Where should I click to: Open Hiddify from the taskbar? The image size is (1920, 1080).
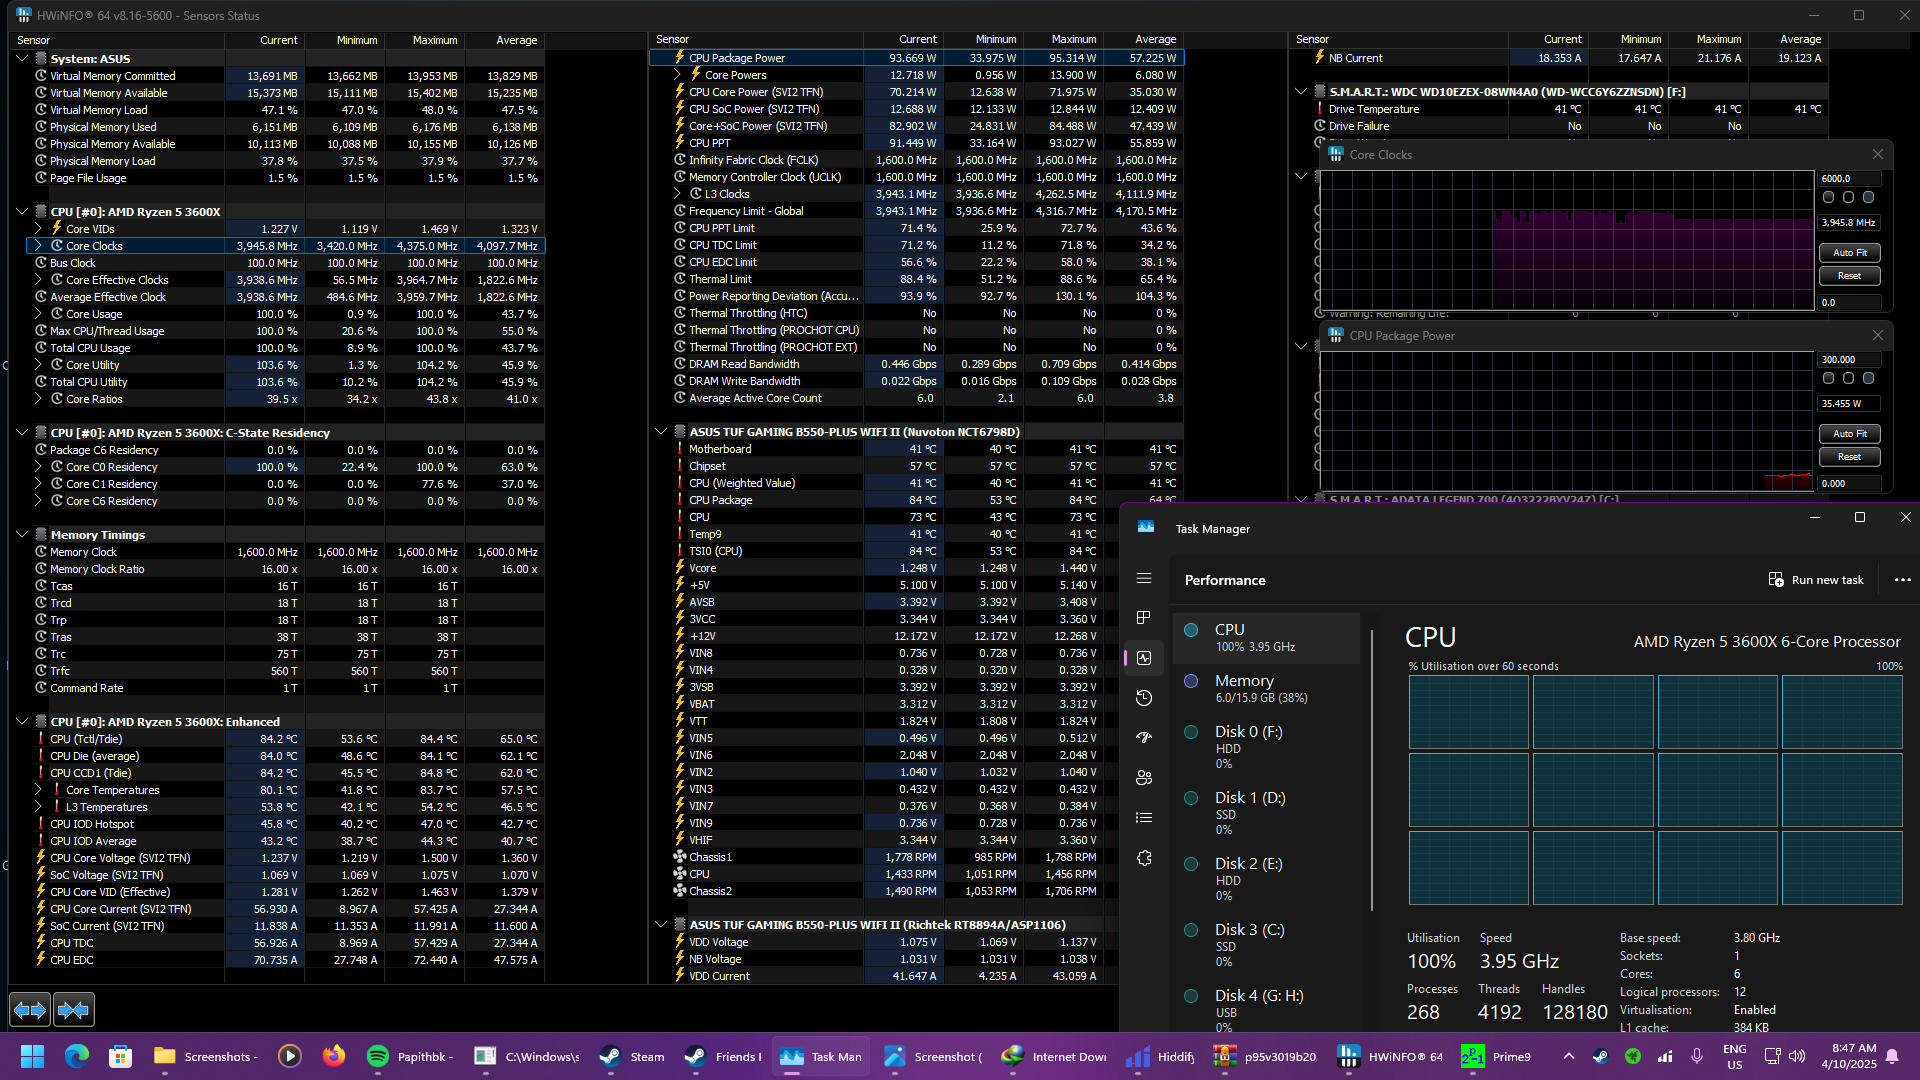tap(1160, 1057)
